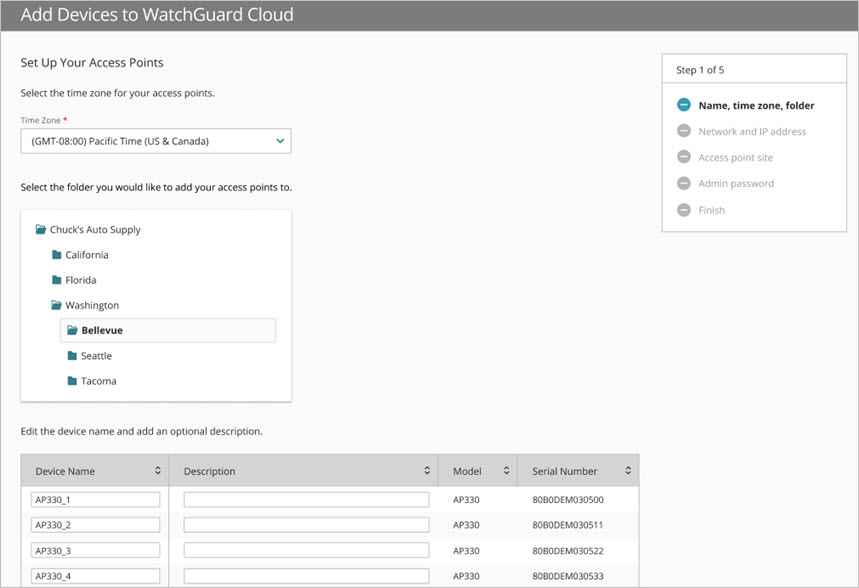859x588 pixels.
Task: Click inside the AP330_1 device name field
Action: [95, 498]
